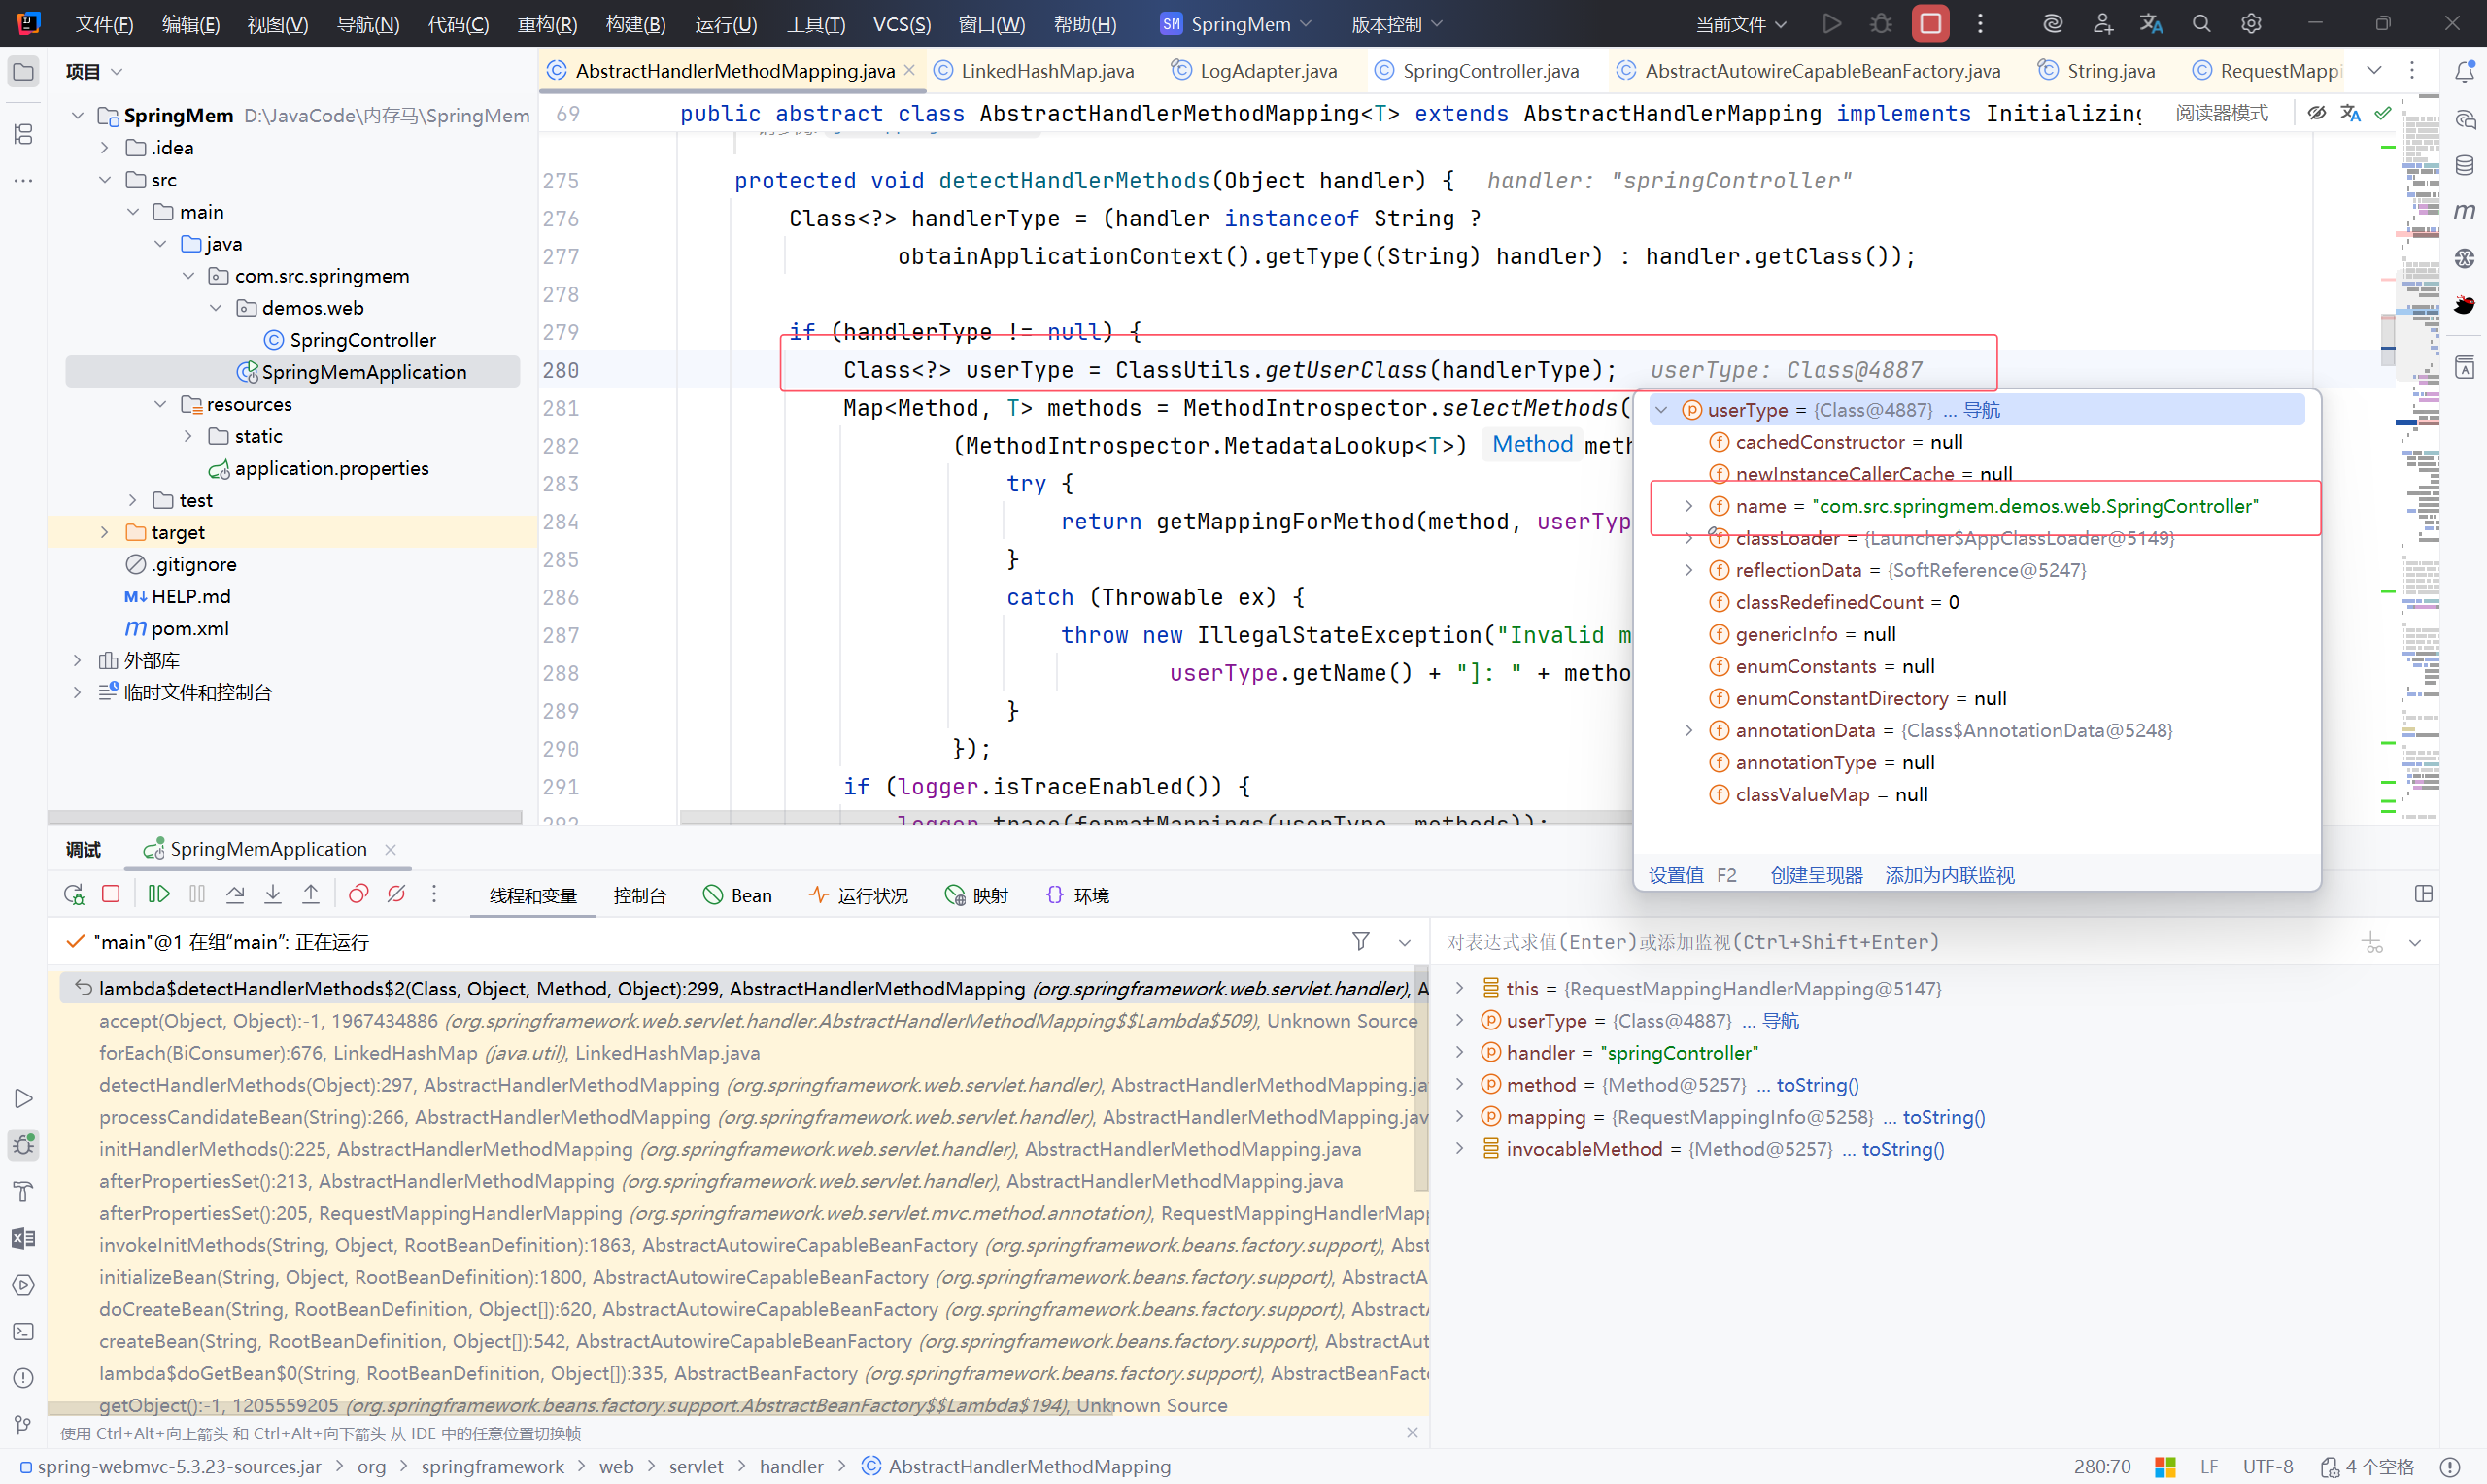Open the 重构(R) menu

(547, 24)
